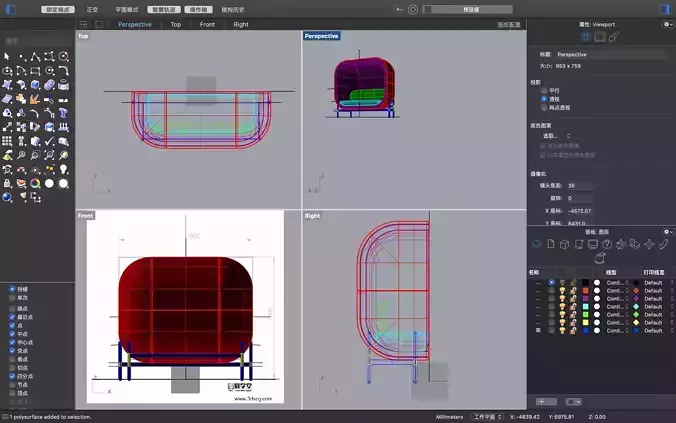Toggle the 锁定格点 grid snap button
The image size is (676, 423).
tap(58, 9)
